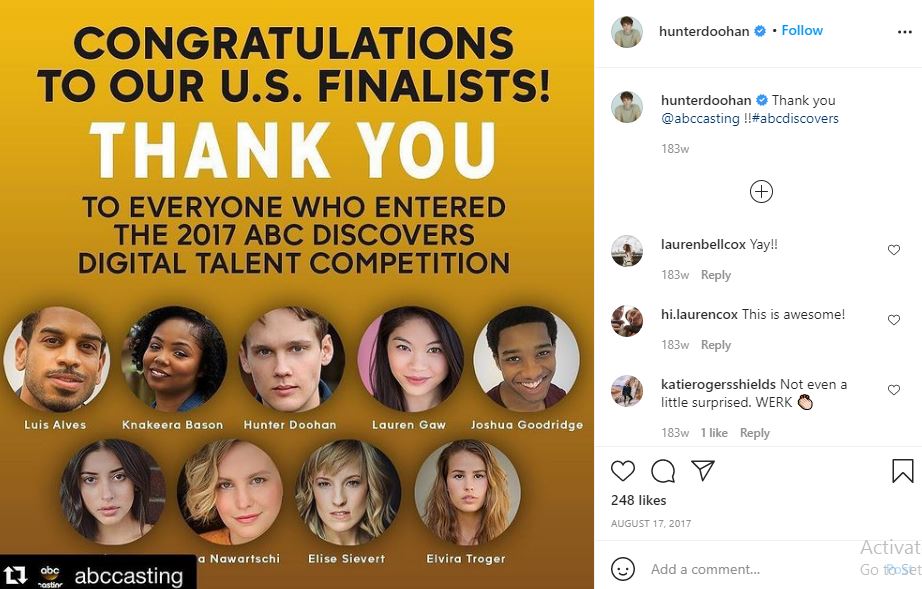Open katierogersshields' profile avatar
The height and width of the screenshot is (589, 922).
pos(627,390)
